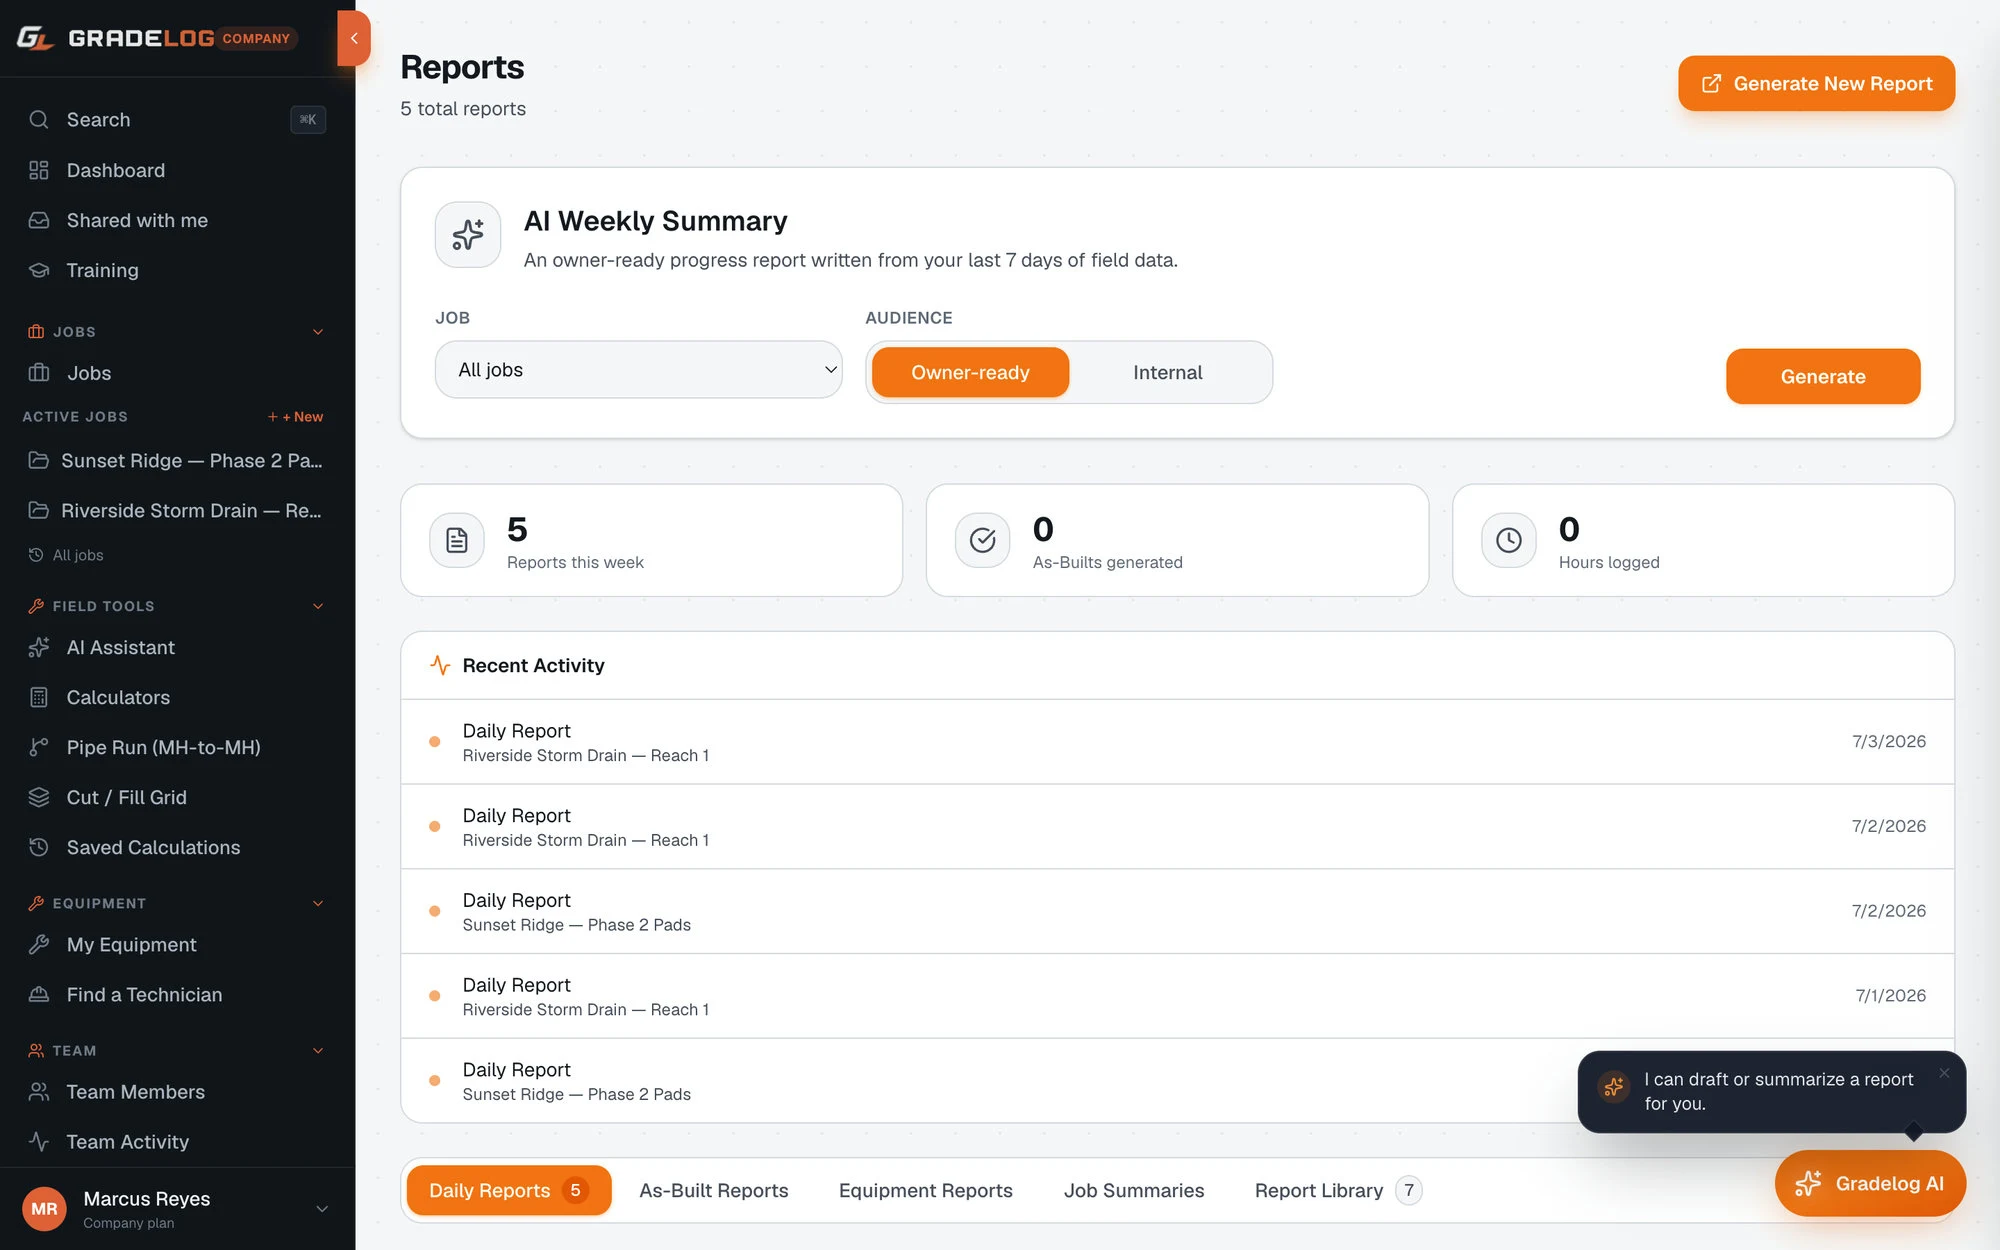Select the Internal audience option
The height and width of the screenshot is (1250, 2000).
tap(1167, 373)
